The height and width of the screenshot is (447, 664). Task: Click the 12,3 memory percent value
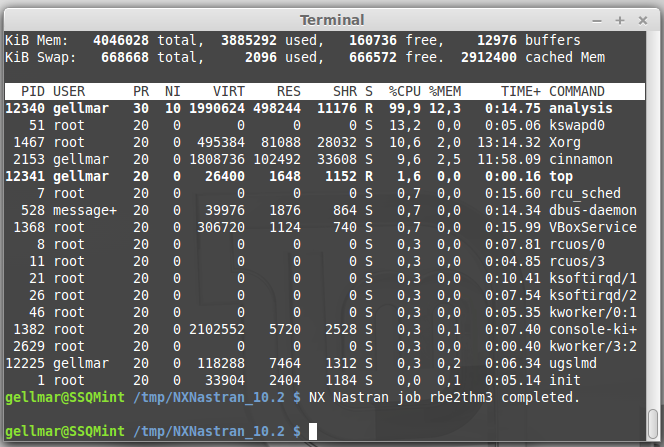tap(445, 109)
